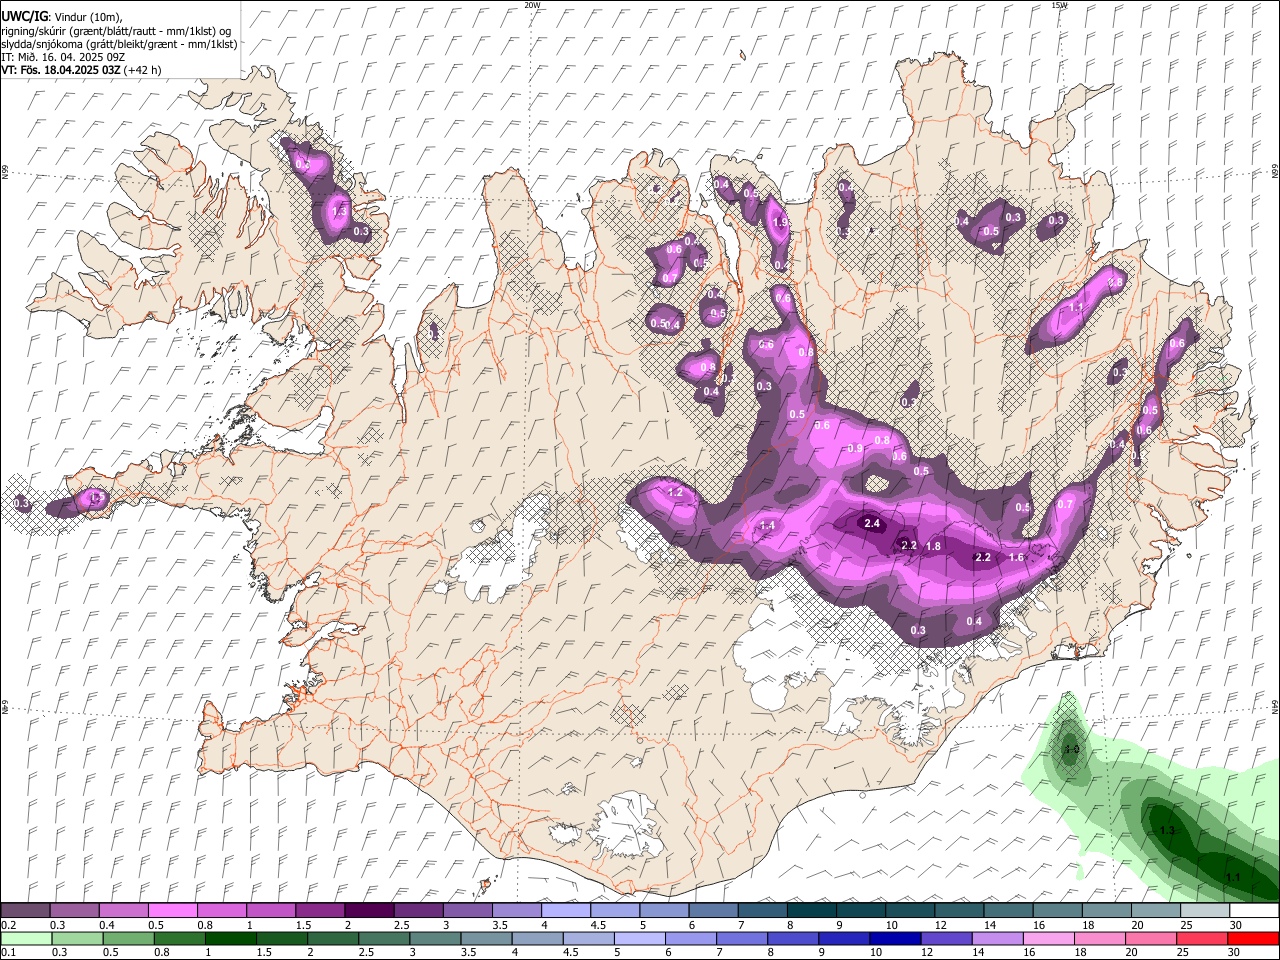Viewport: 1280px width, 960px height.
Task: Pick the bright red swatch after bottom-row 30
Action: click(1254, 938)
